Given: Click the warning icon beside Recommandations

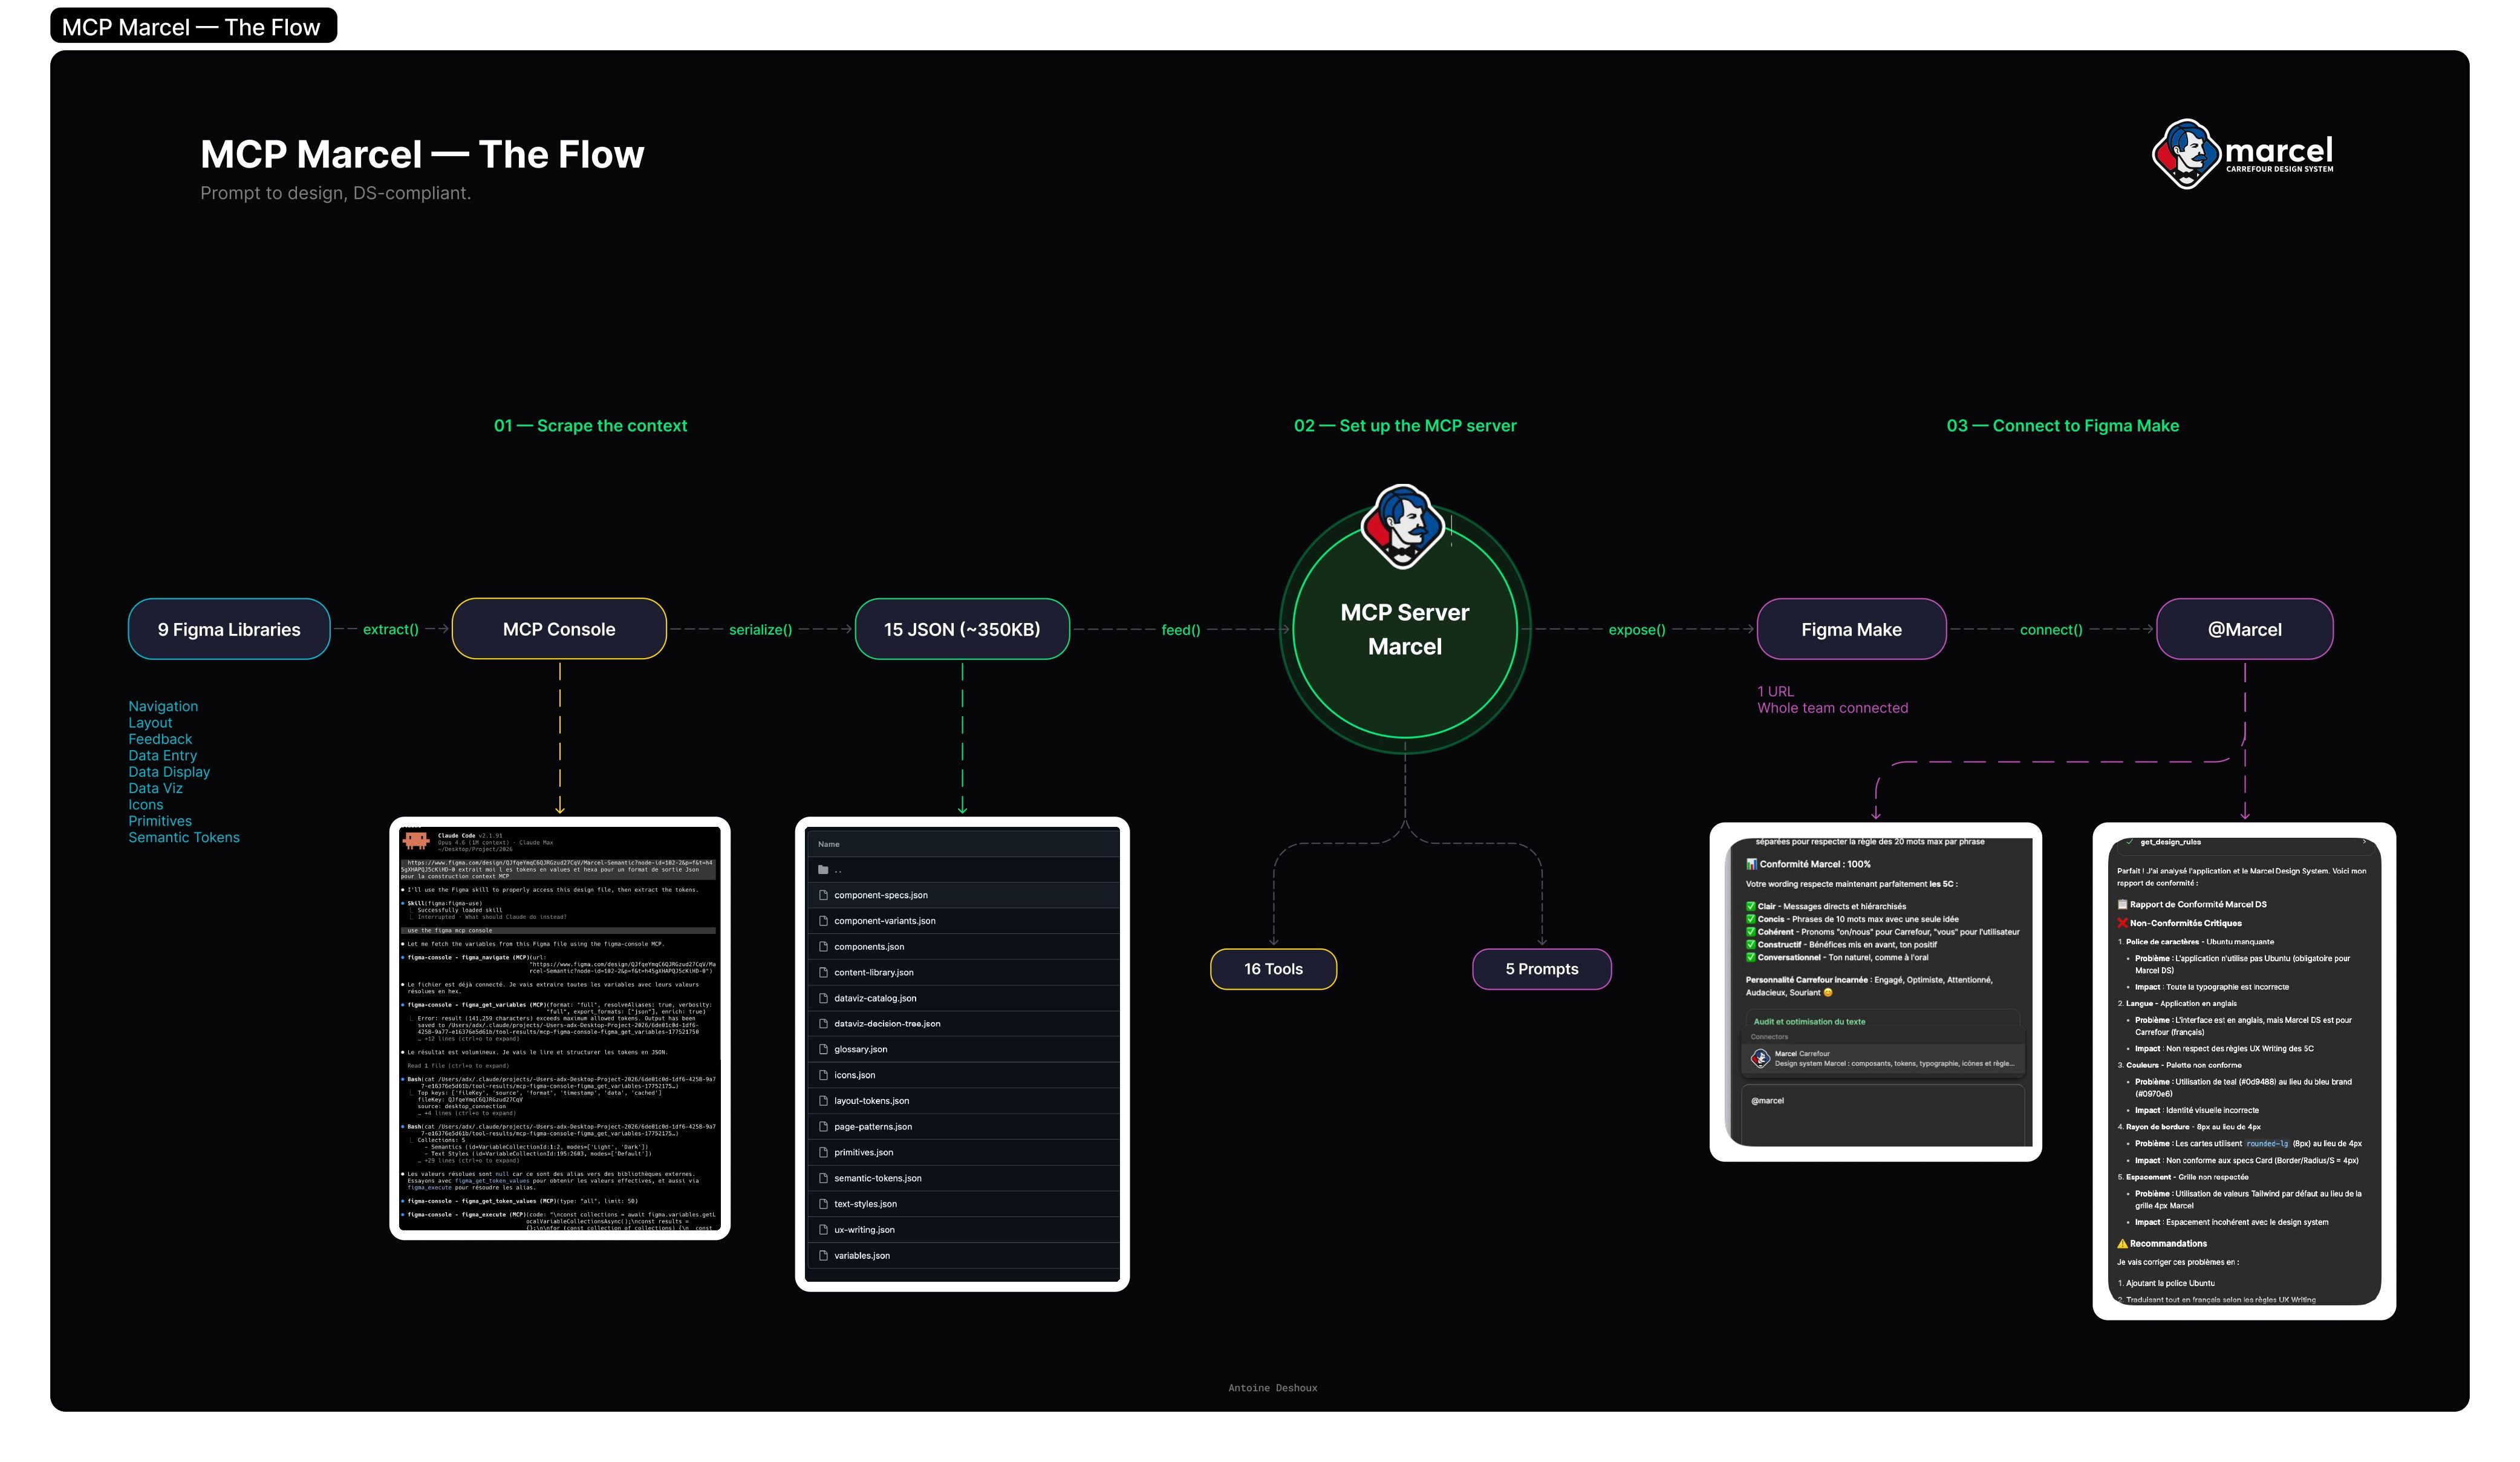Looking at the screenshot, I should coord(2122,1244).
